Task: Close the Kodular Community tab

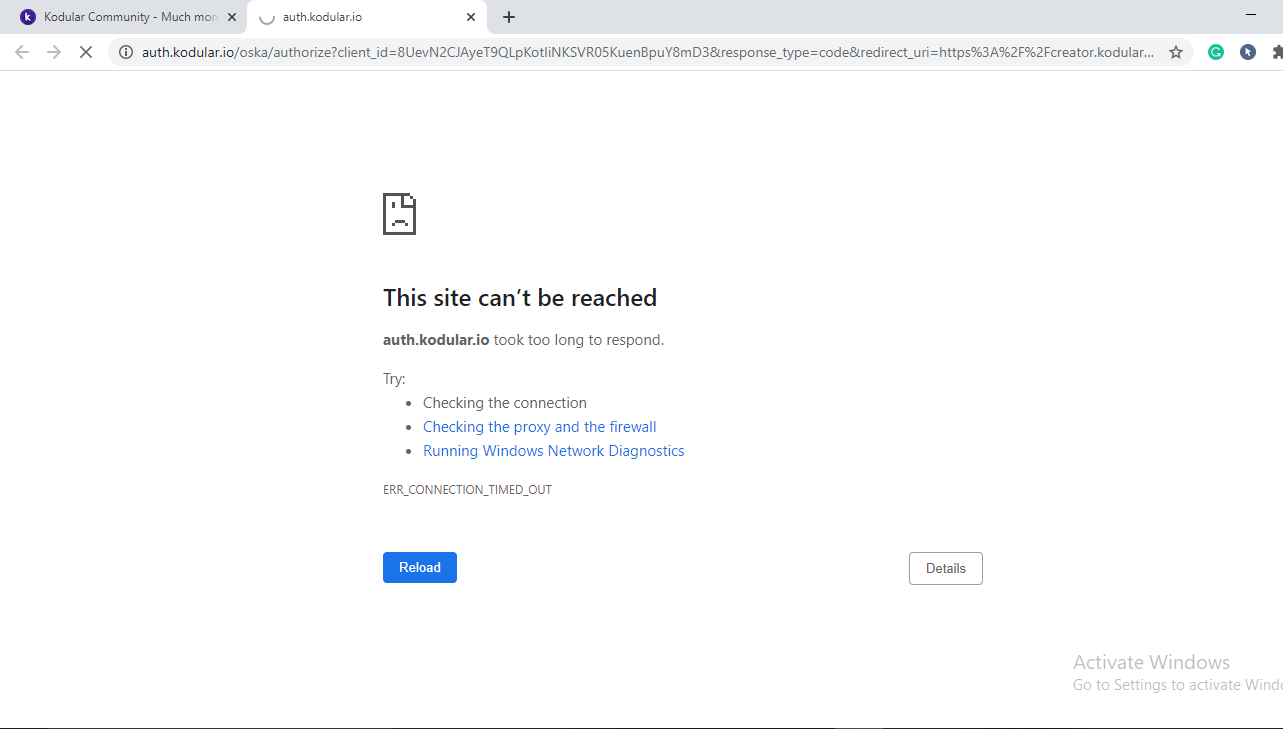Action: click(232, 17)
